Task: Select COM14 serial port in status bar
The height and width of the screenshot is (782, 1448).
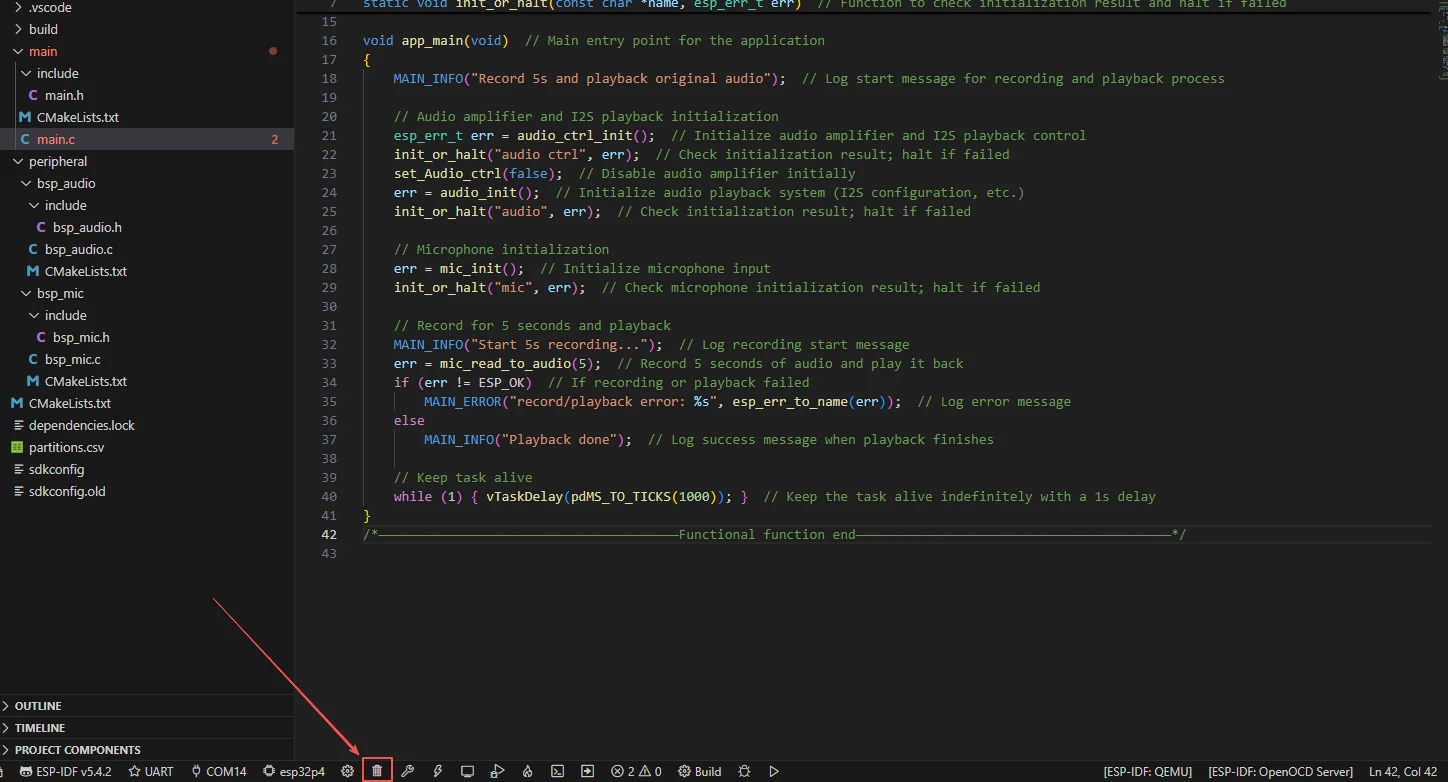Action: 218,771
